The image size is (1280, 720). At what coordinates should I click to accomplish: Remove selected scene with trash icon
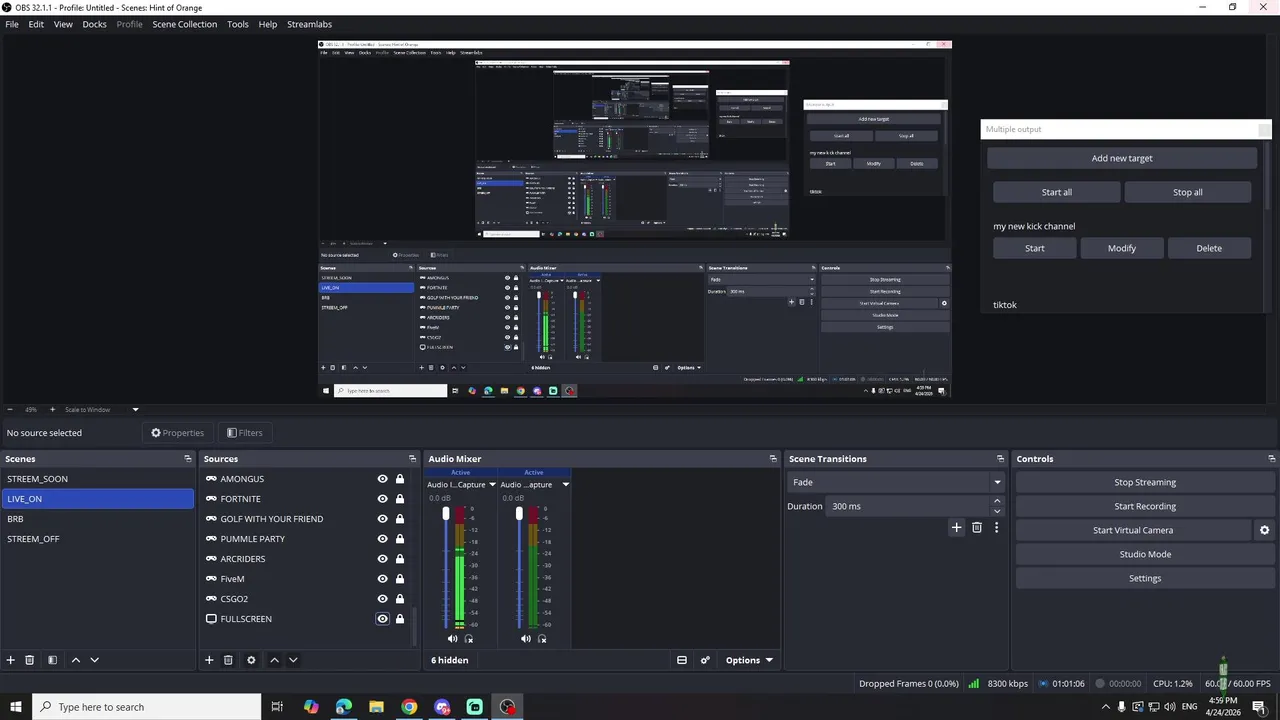point(30,660)
